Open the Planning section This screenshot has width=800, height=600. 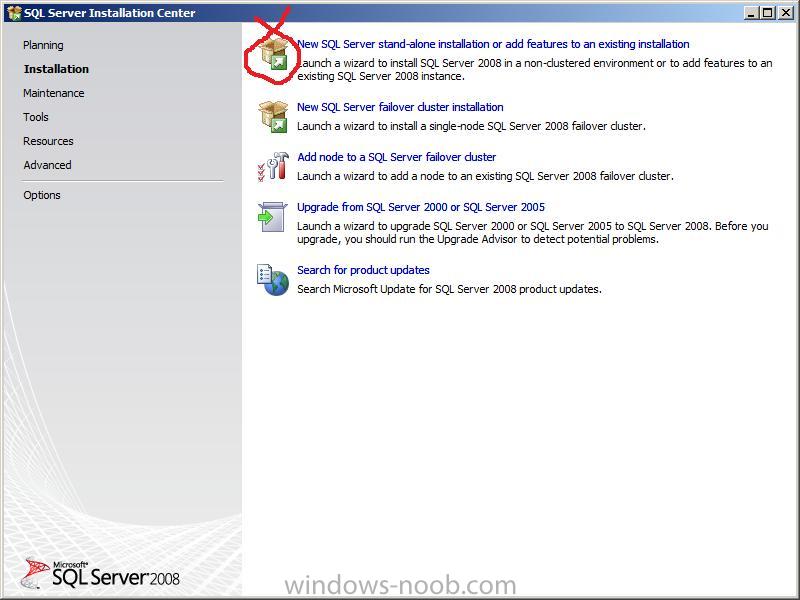(x=43, y=45)
